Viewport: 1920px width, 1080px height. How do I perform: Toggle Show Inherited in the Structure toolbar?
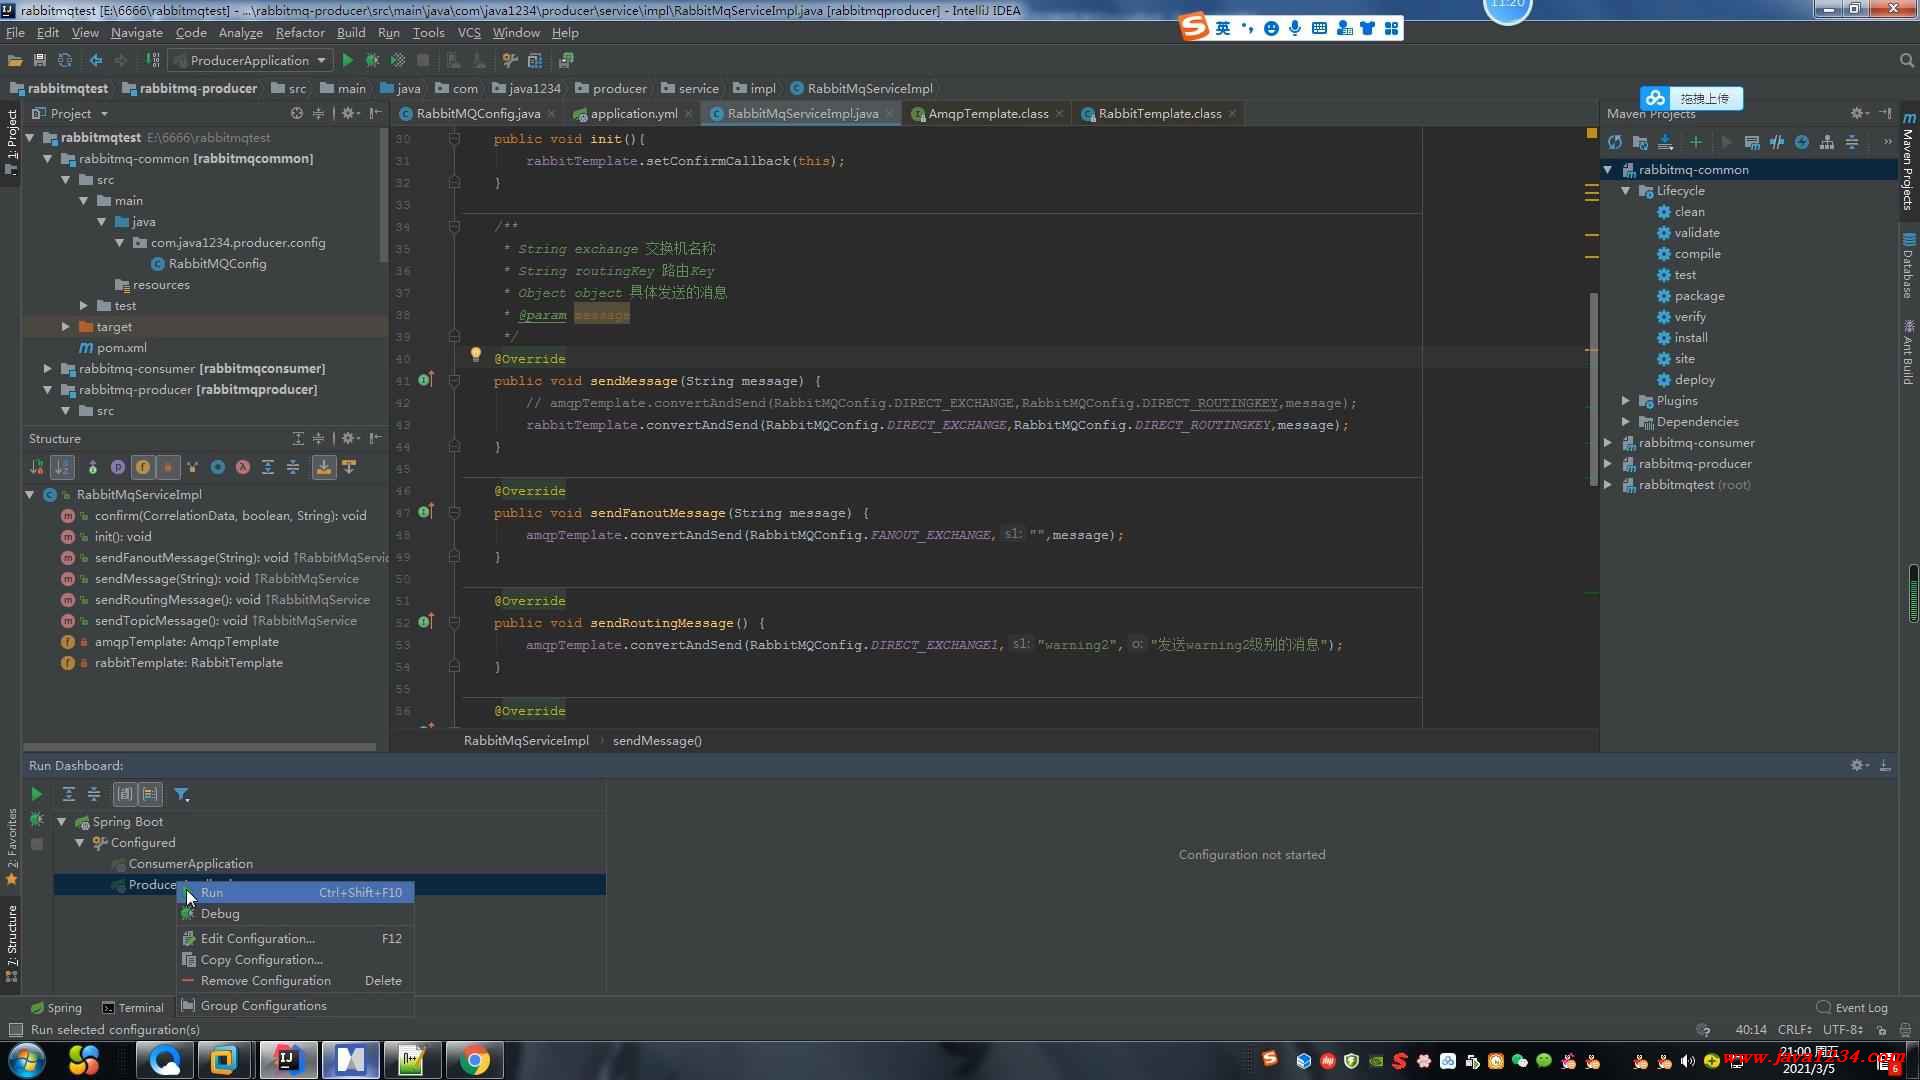tap(192, 467)
